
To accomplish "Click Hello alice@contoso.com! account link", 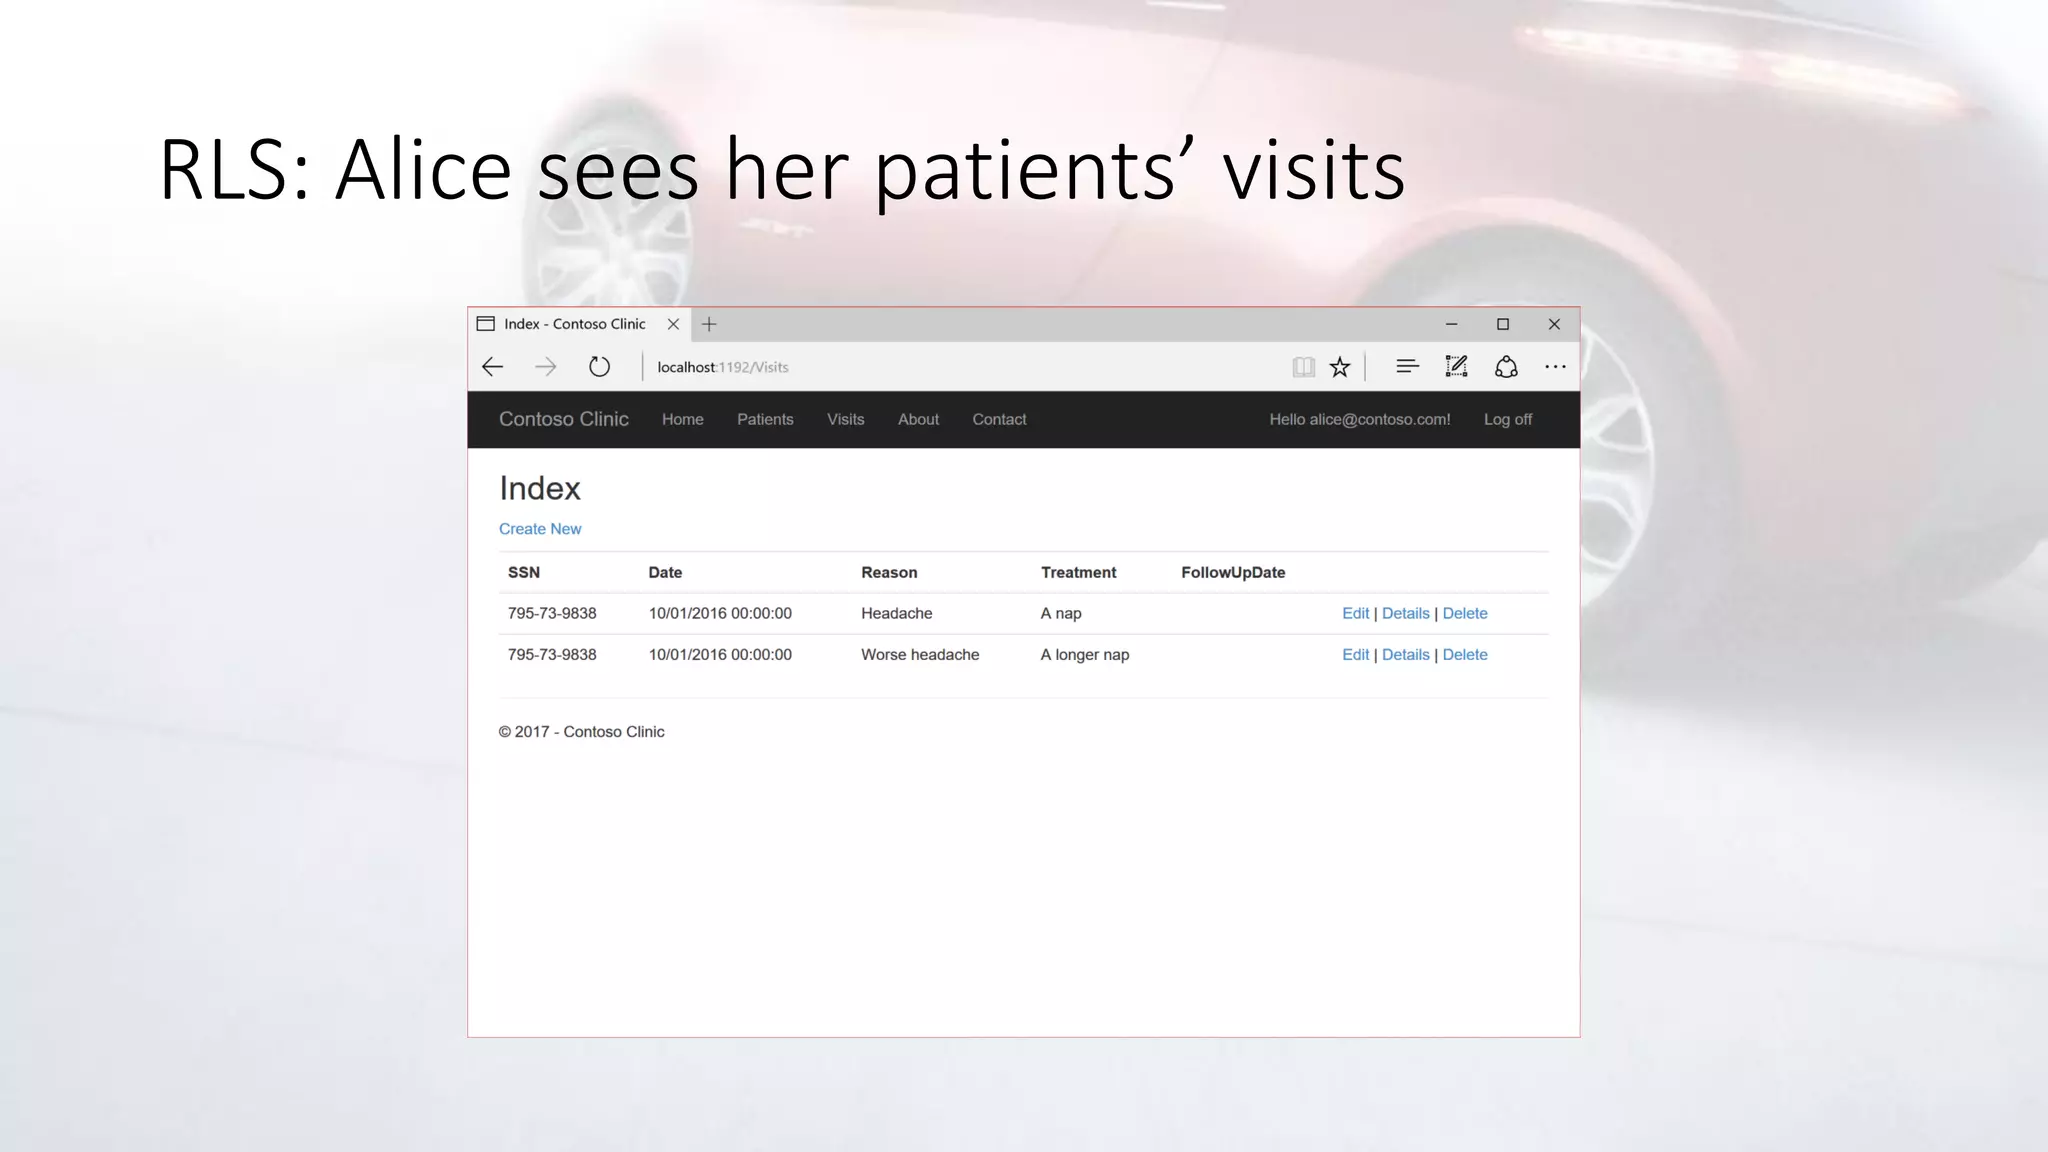I will pos(1360,419).
